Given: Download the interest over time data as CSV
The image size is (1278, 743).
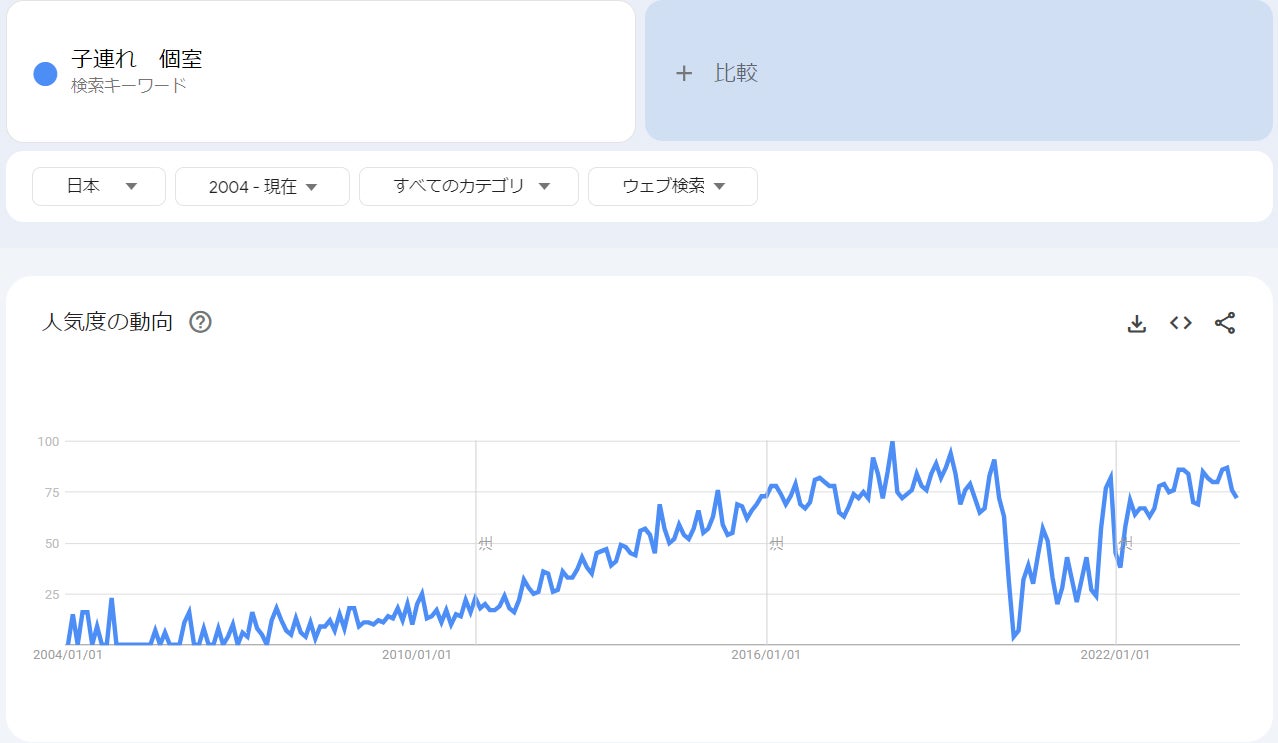Looking at the screenshot, I should 1136,323.
